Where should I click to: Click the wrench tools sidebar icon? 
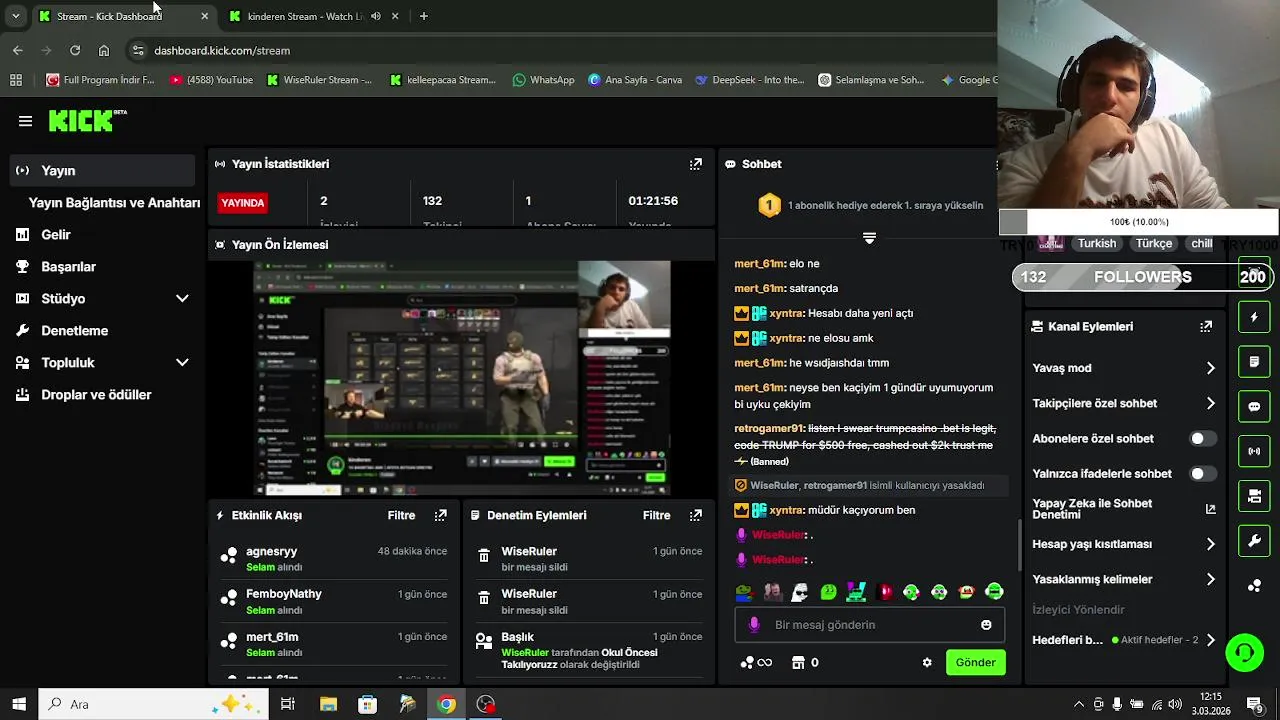(1254, 541)
